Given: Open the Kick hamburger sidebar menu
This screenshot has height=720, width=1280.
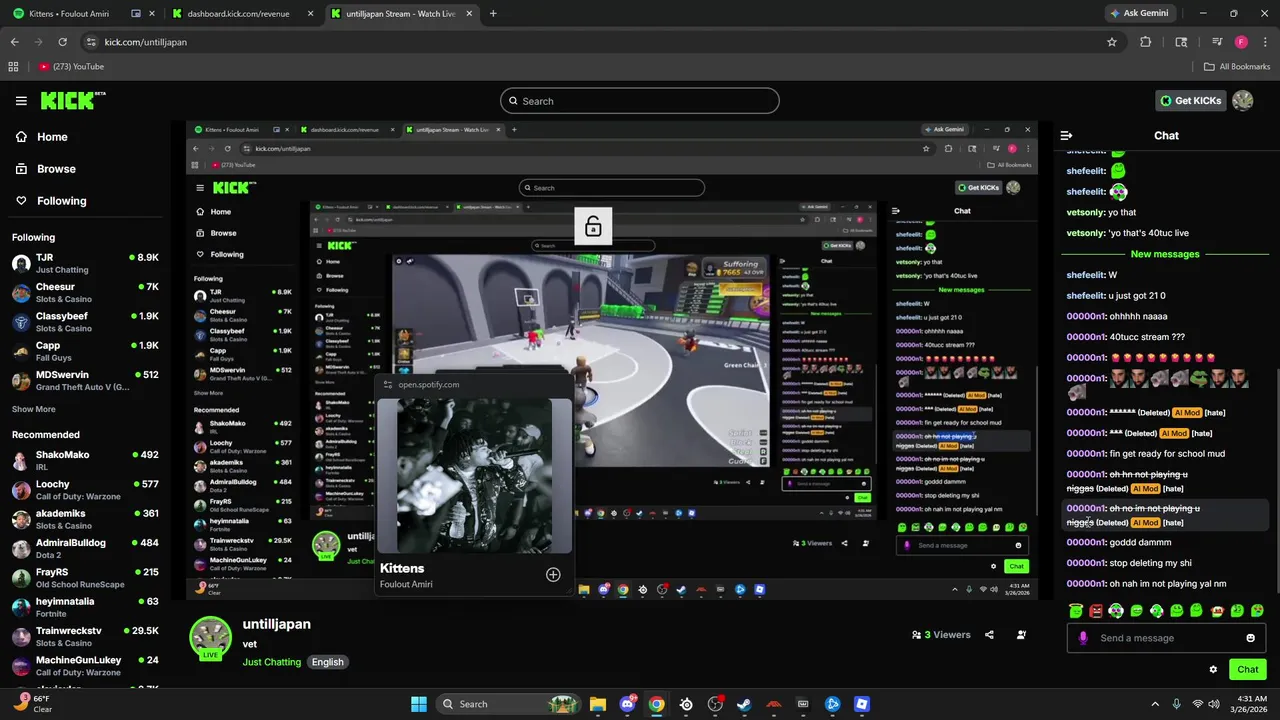Looking at the screenshot, I should pyautogui.click(x=21, y=100).
